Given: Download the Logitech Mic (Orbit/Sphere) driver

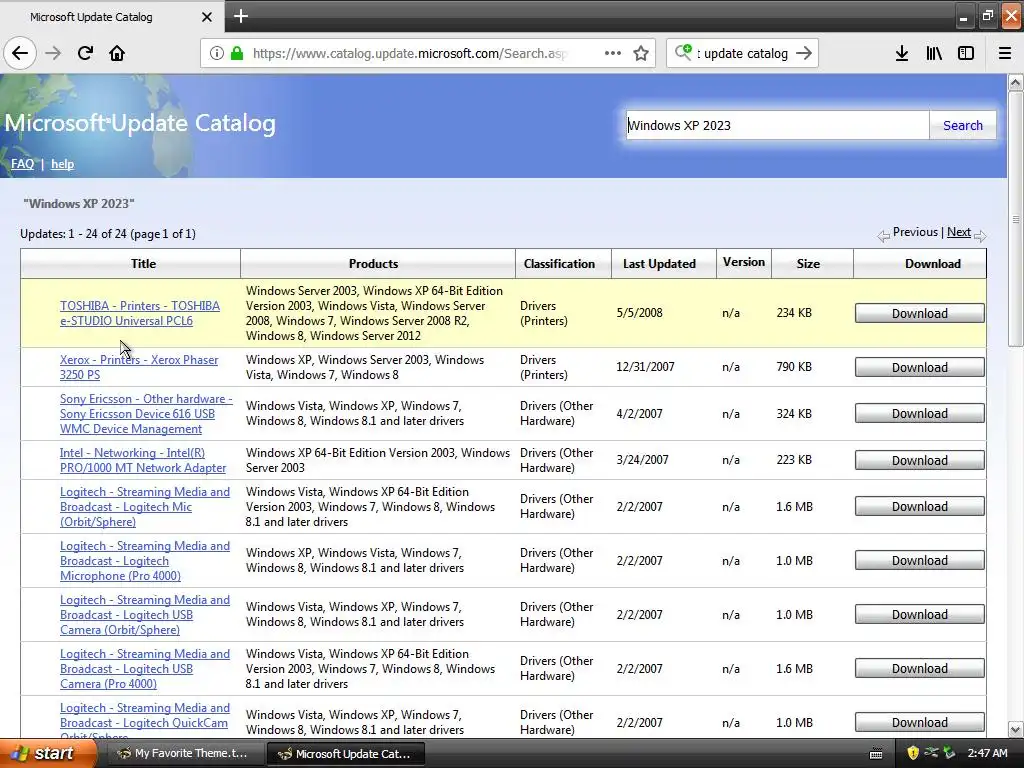Looking at the screenshot, I should (920, 507).
